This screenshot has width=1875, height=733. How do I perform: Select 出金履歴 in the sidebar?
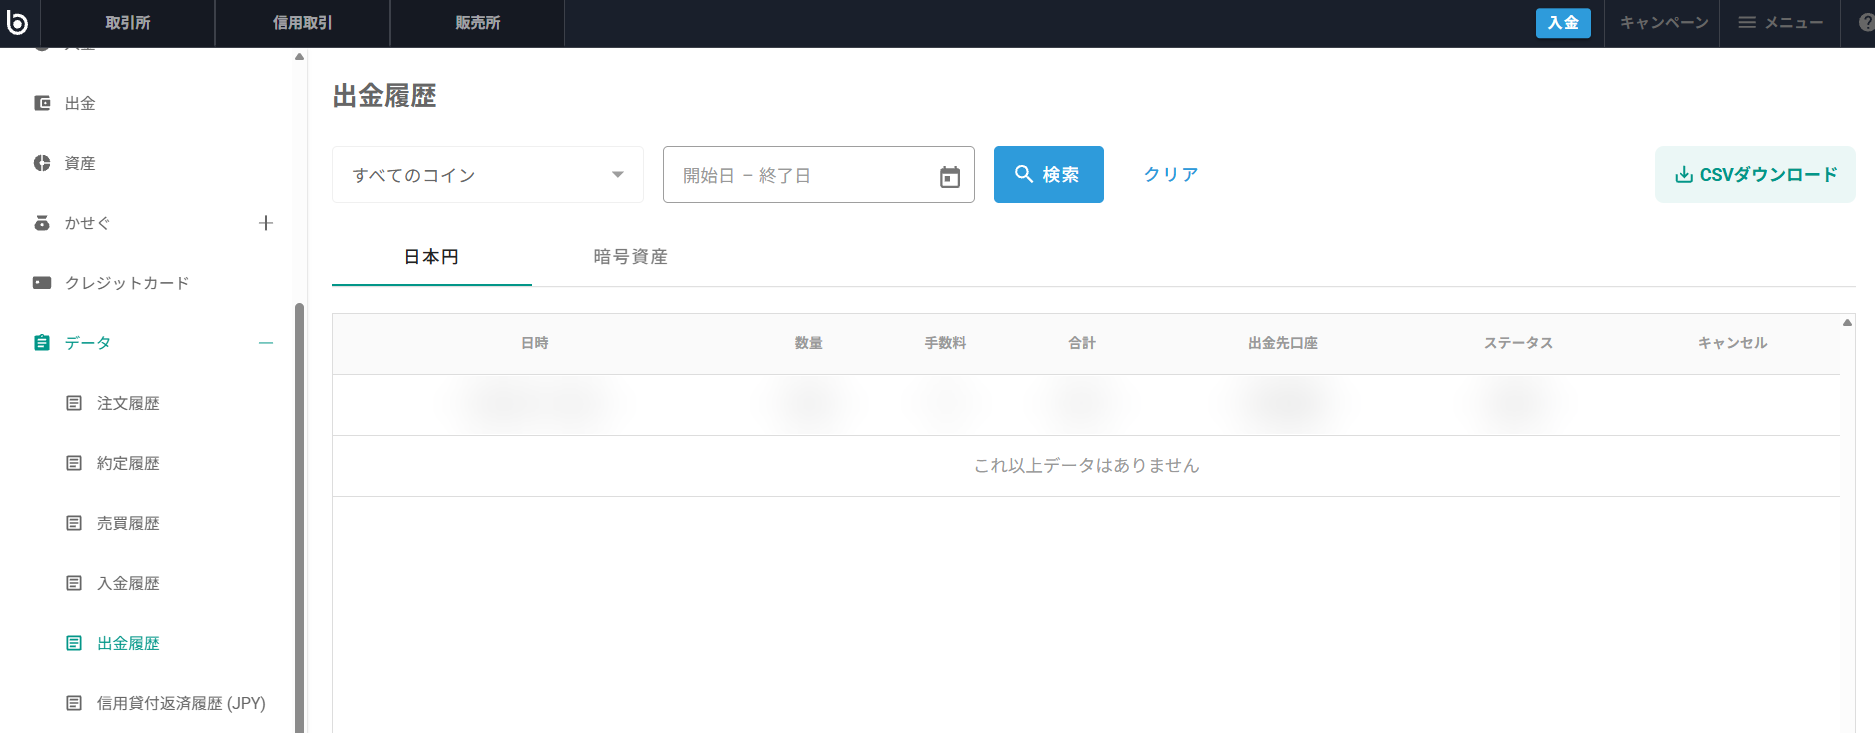click(128, 643)
